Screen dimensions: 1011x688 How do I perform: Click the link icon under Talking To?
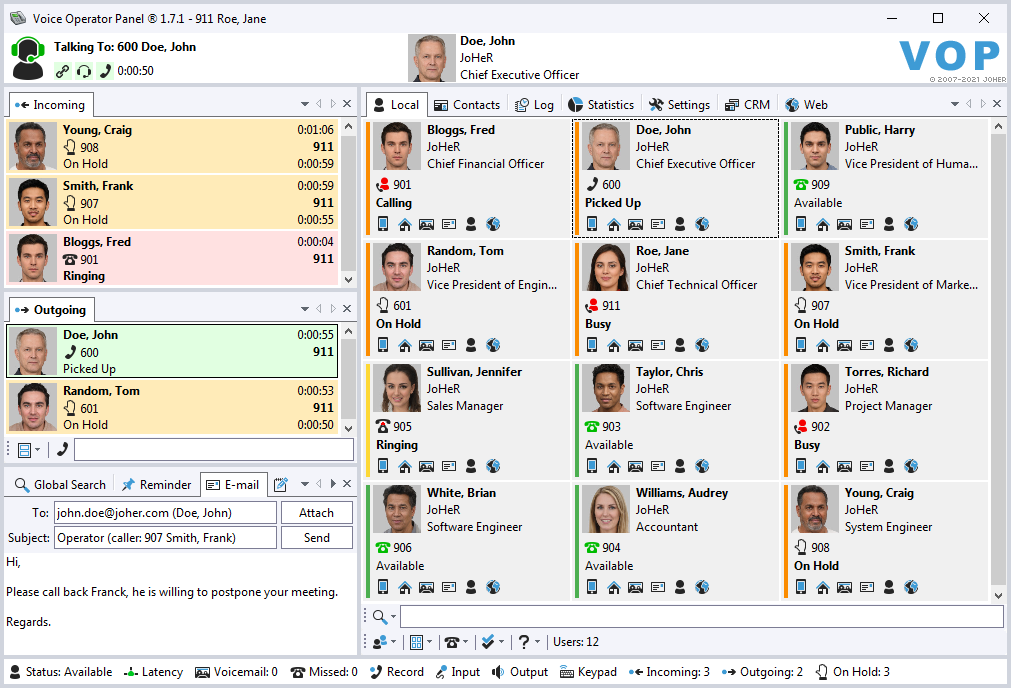point(63,71)
